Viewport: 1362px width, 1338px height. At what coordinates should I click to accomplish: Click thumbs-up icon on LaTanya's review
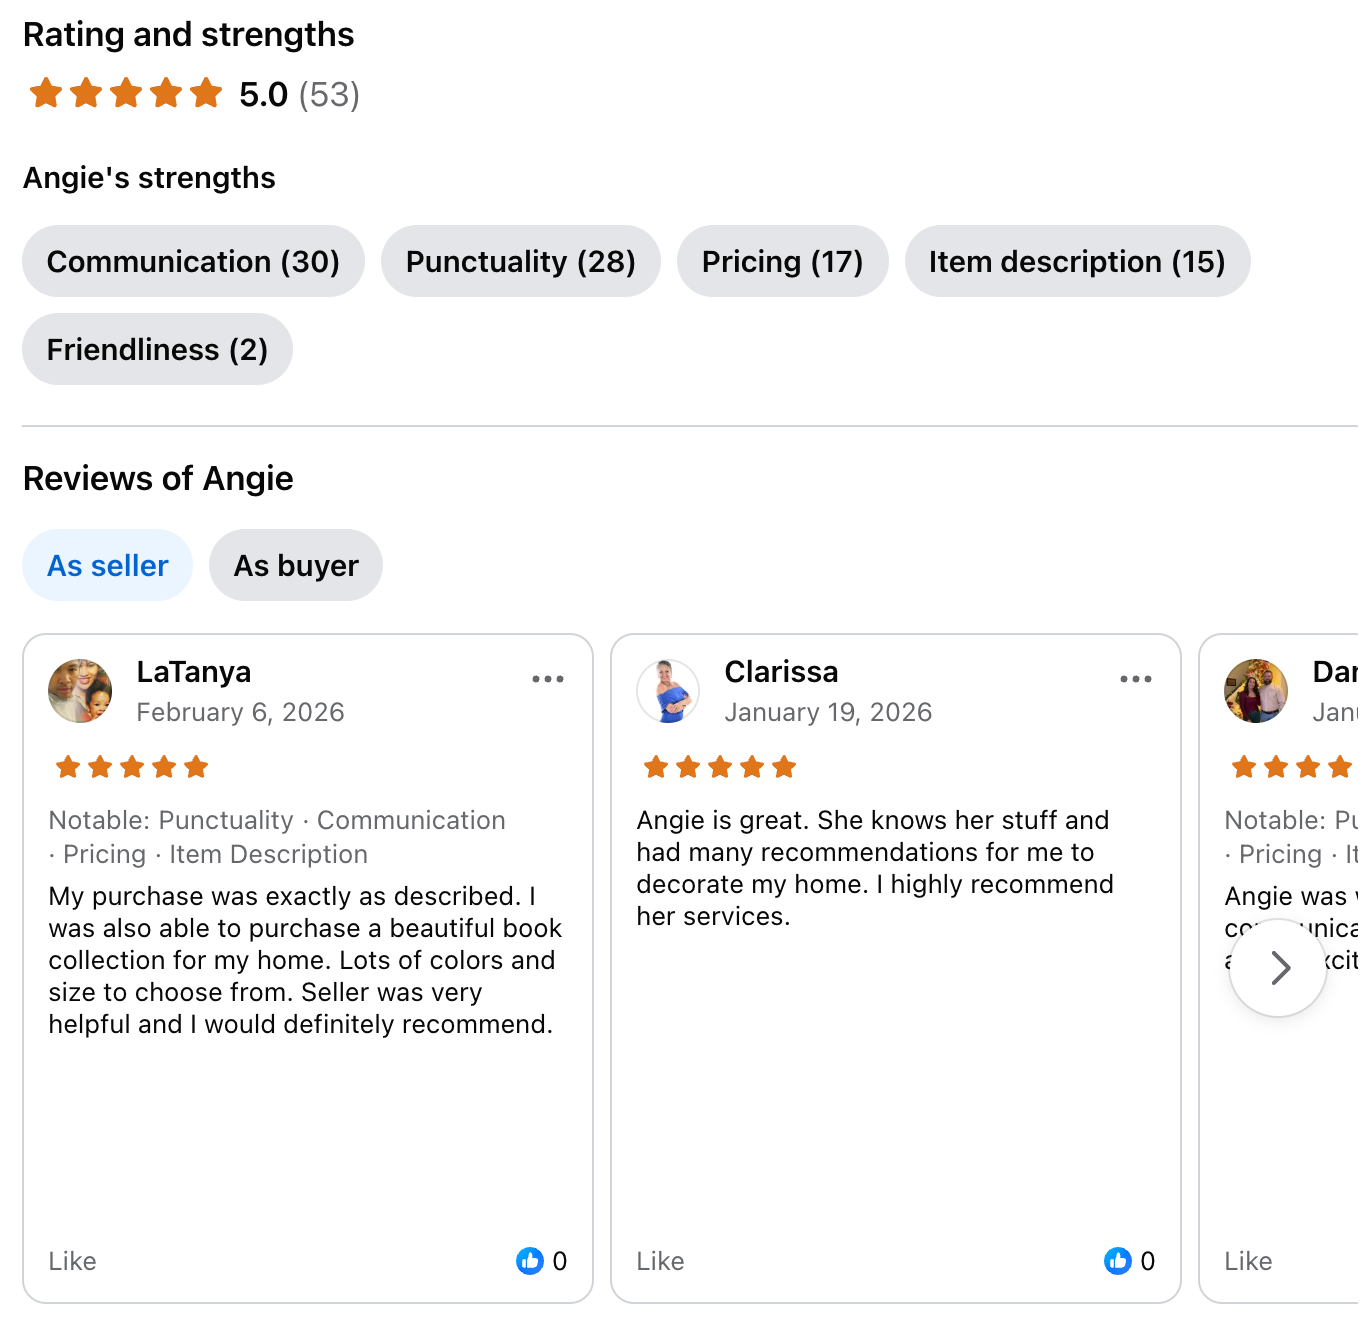529,1261
